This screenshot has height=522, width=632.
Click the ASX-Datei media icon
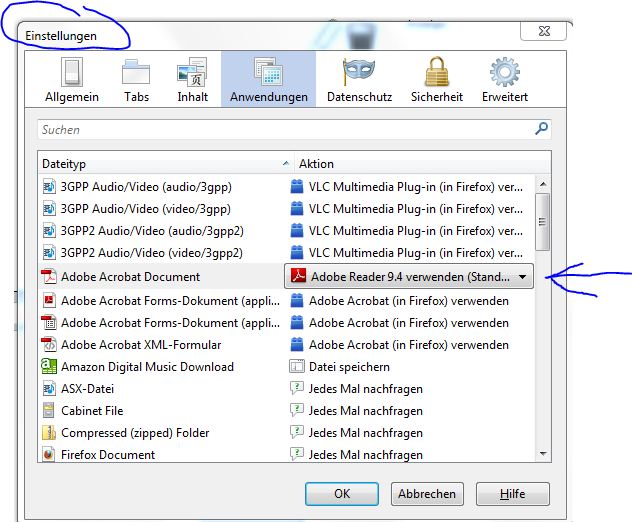49,389
